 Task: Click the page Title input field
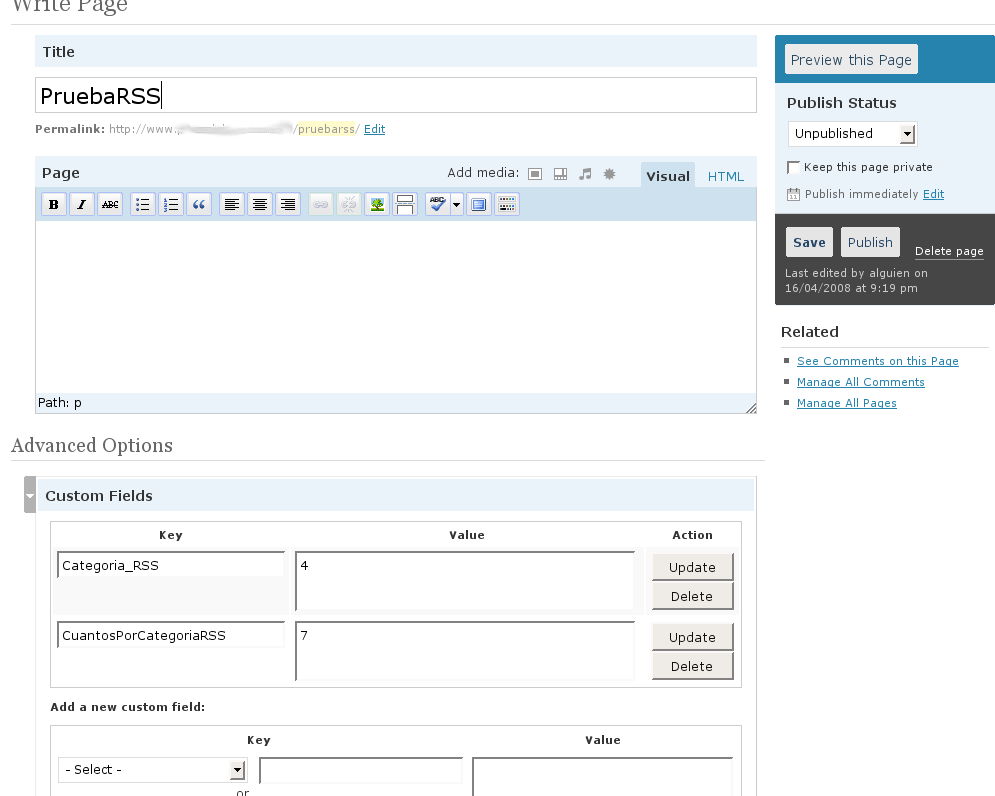coord(395,96)
